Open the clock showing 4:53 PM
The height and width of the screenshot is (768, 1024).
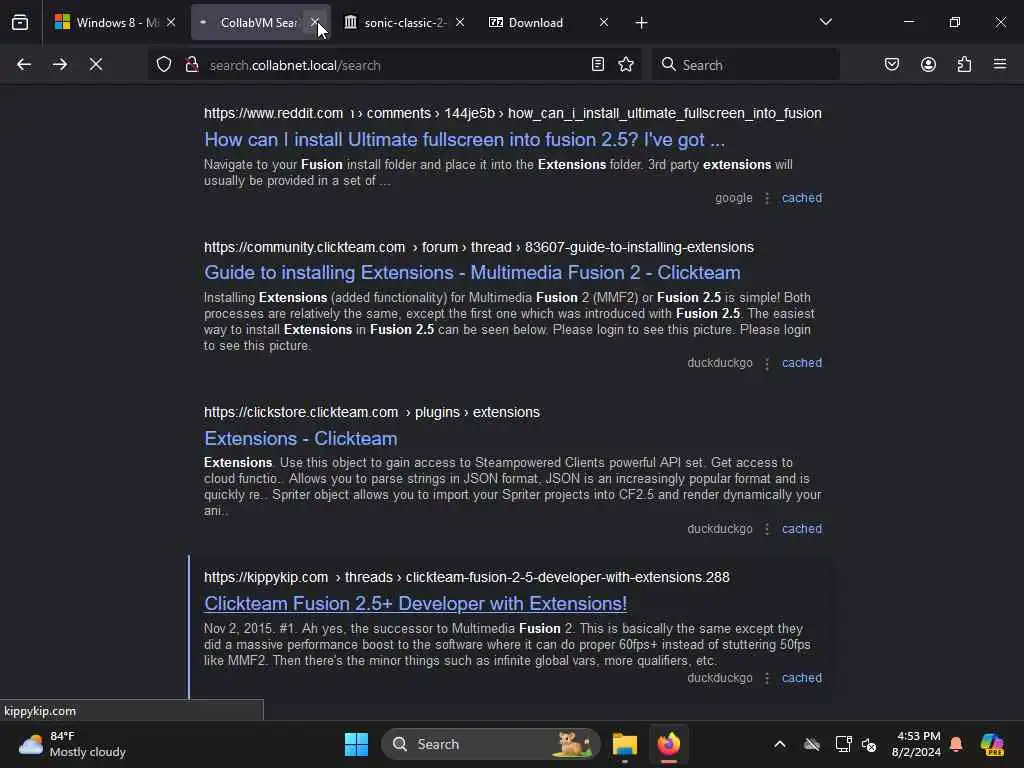tap(918, 744)
